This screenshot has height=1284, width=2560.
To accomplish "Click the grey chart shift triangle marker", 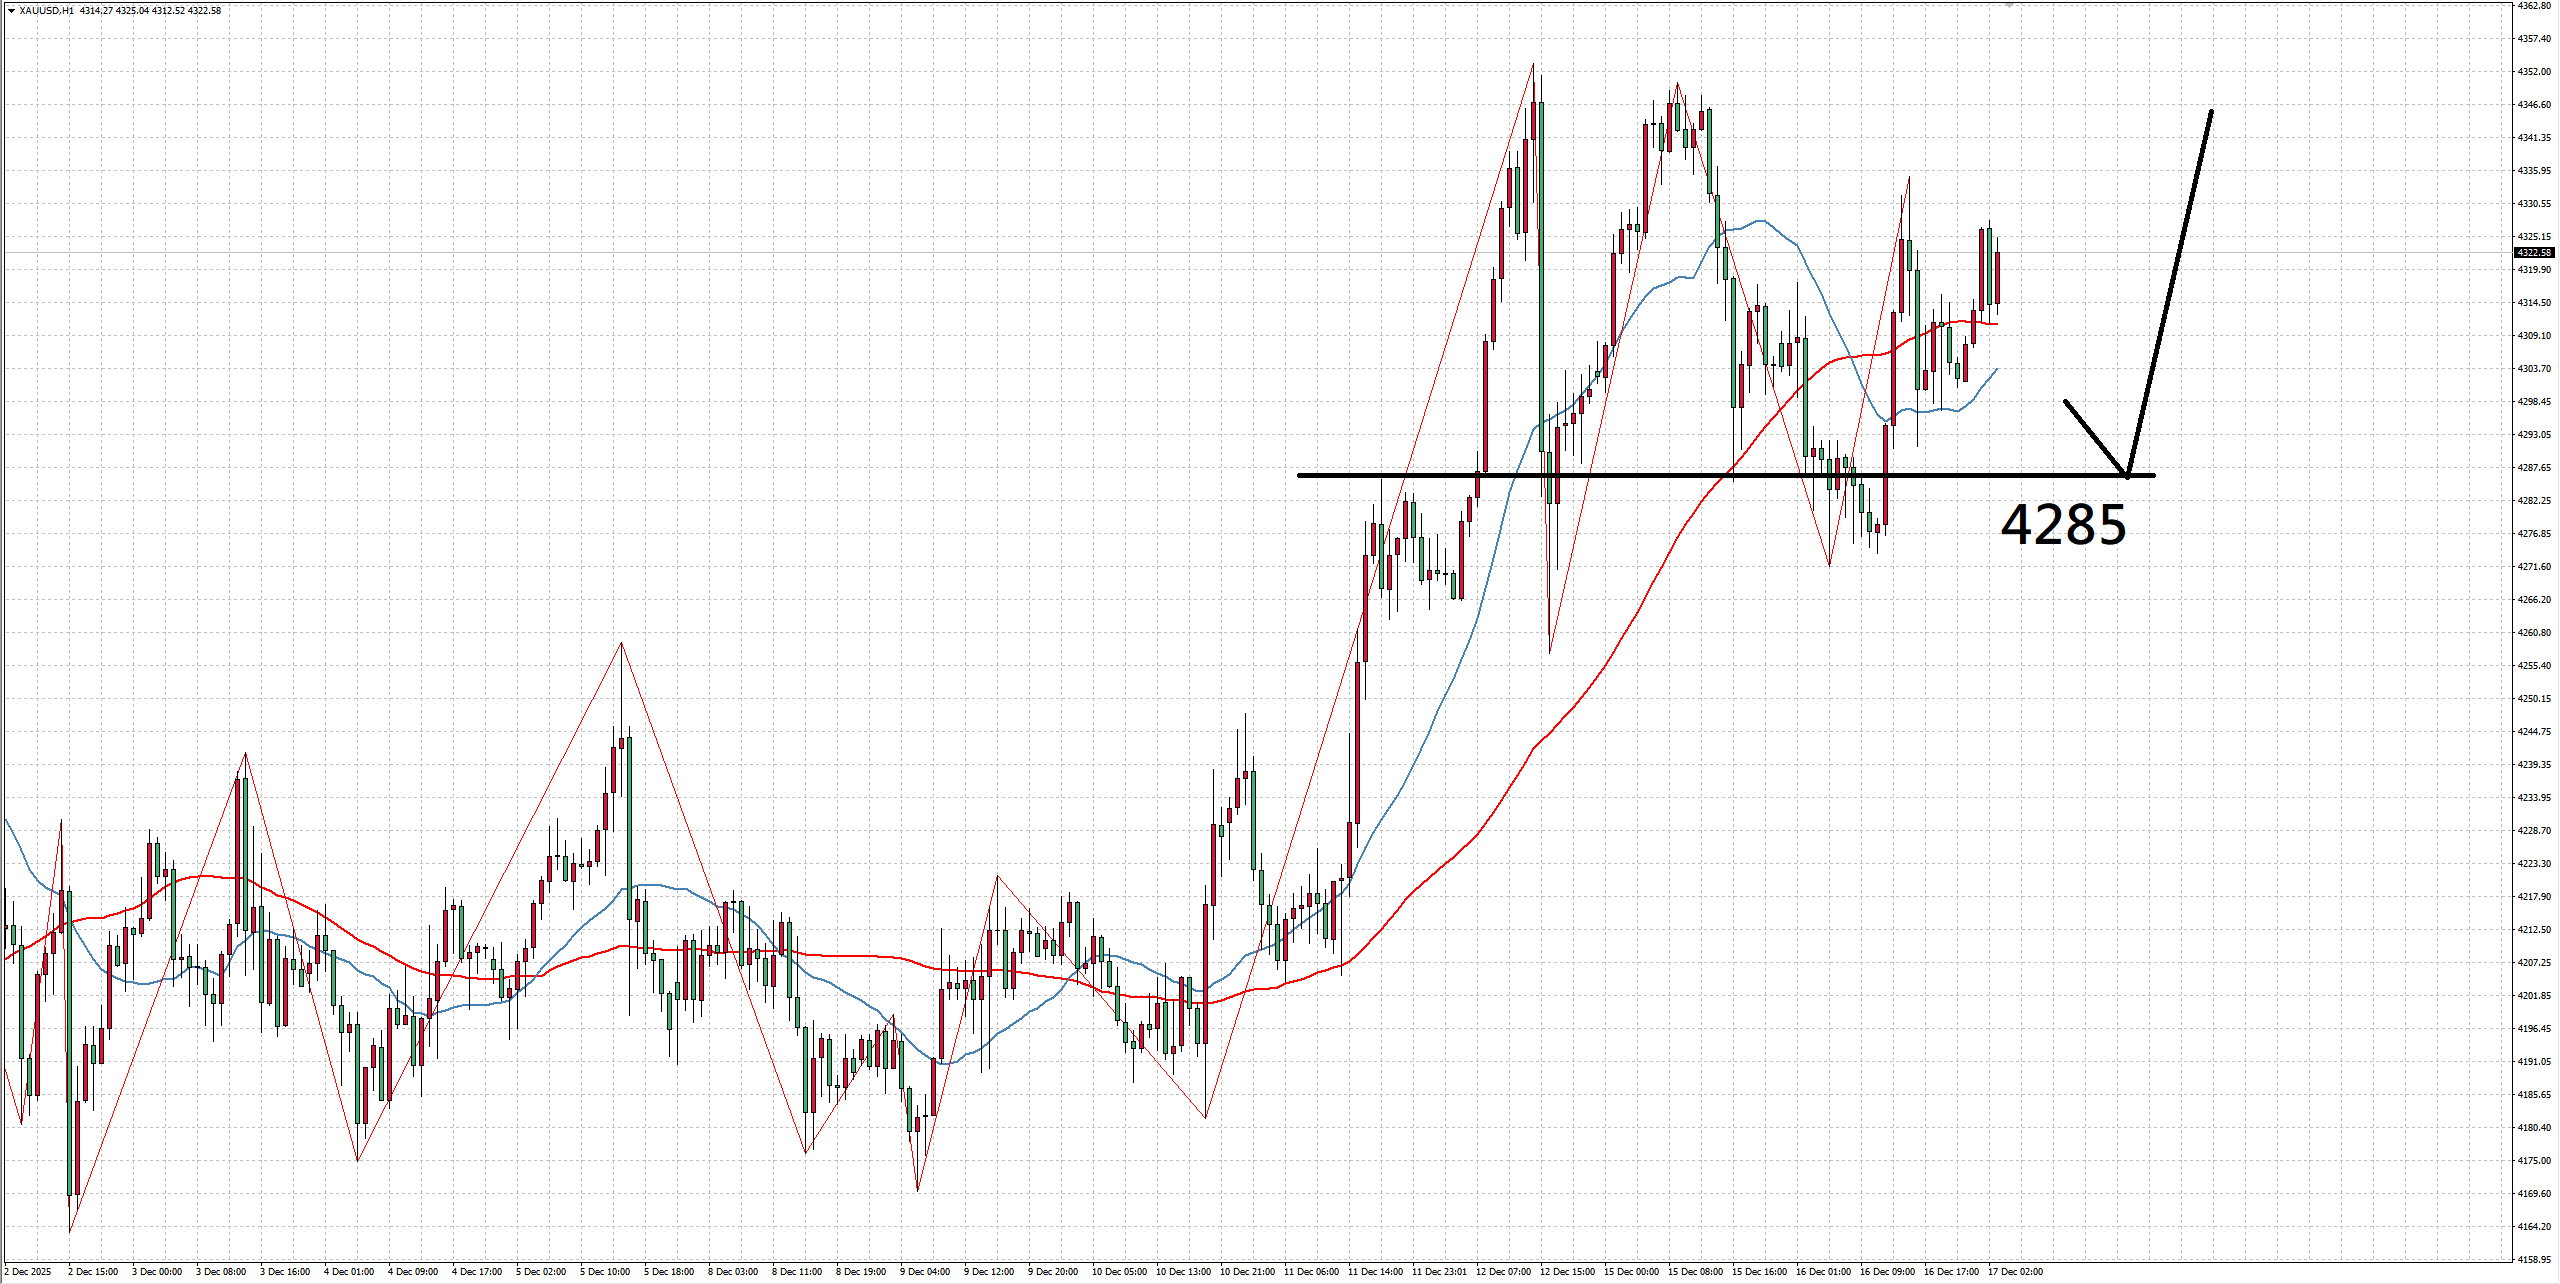I will tap(2009, 4).
